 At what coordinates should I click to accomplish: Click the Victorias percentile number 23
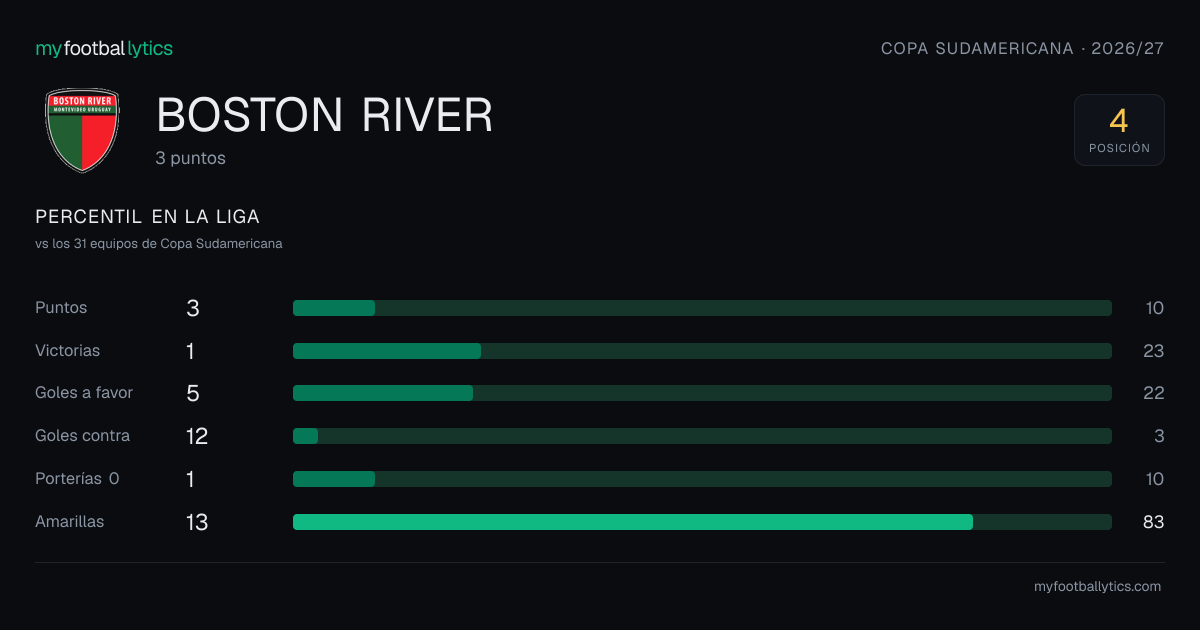point(1154,351)
